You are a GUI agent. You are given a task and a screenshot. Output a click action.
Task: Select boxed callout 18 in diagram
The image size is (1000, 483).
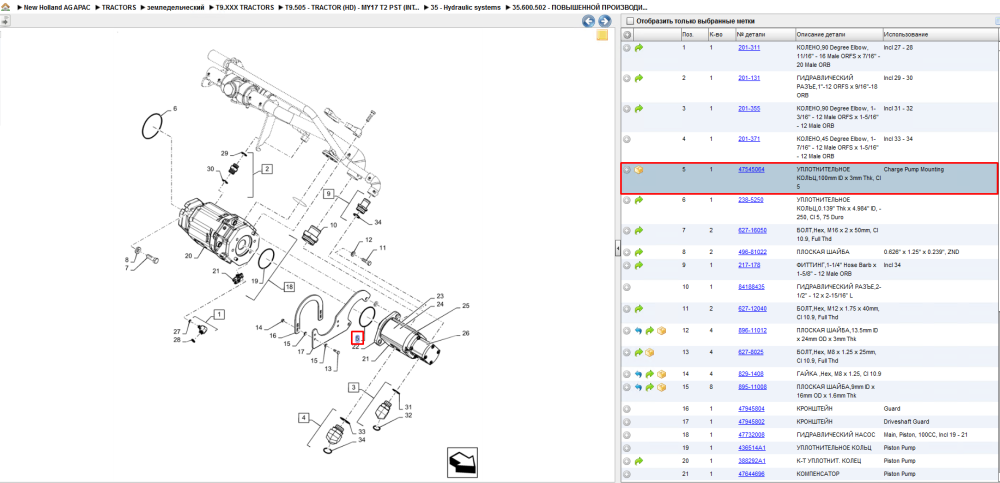(289, 287)
